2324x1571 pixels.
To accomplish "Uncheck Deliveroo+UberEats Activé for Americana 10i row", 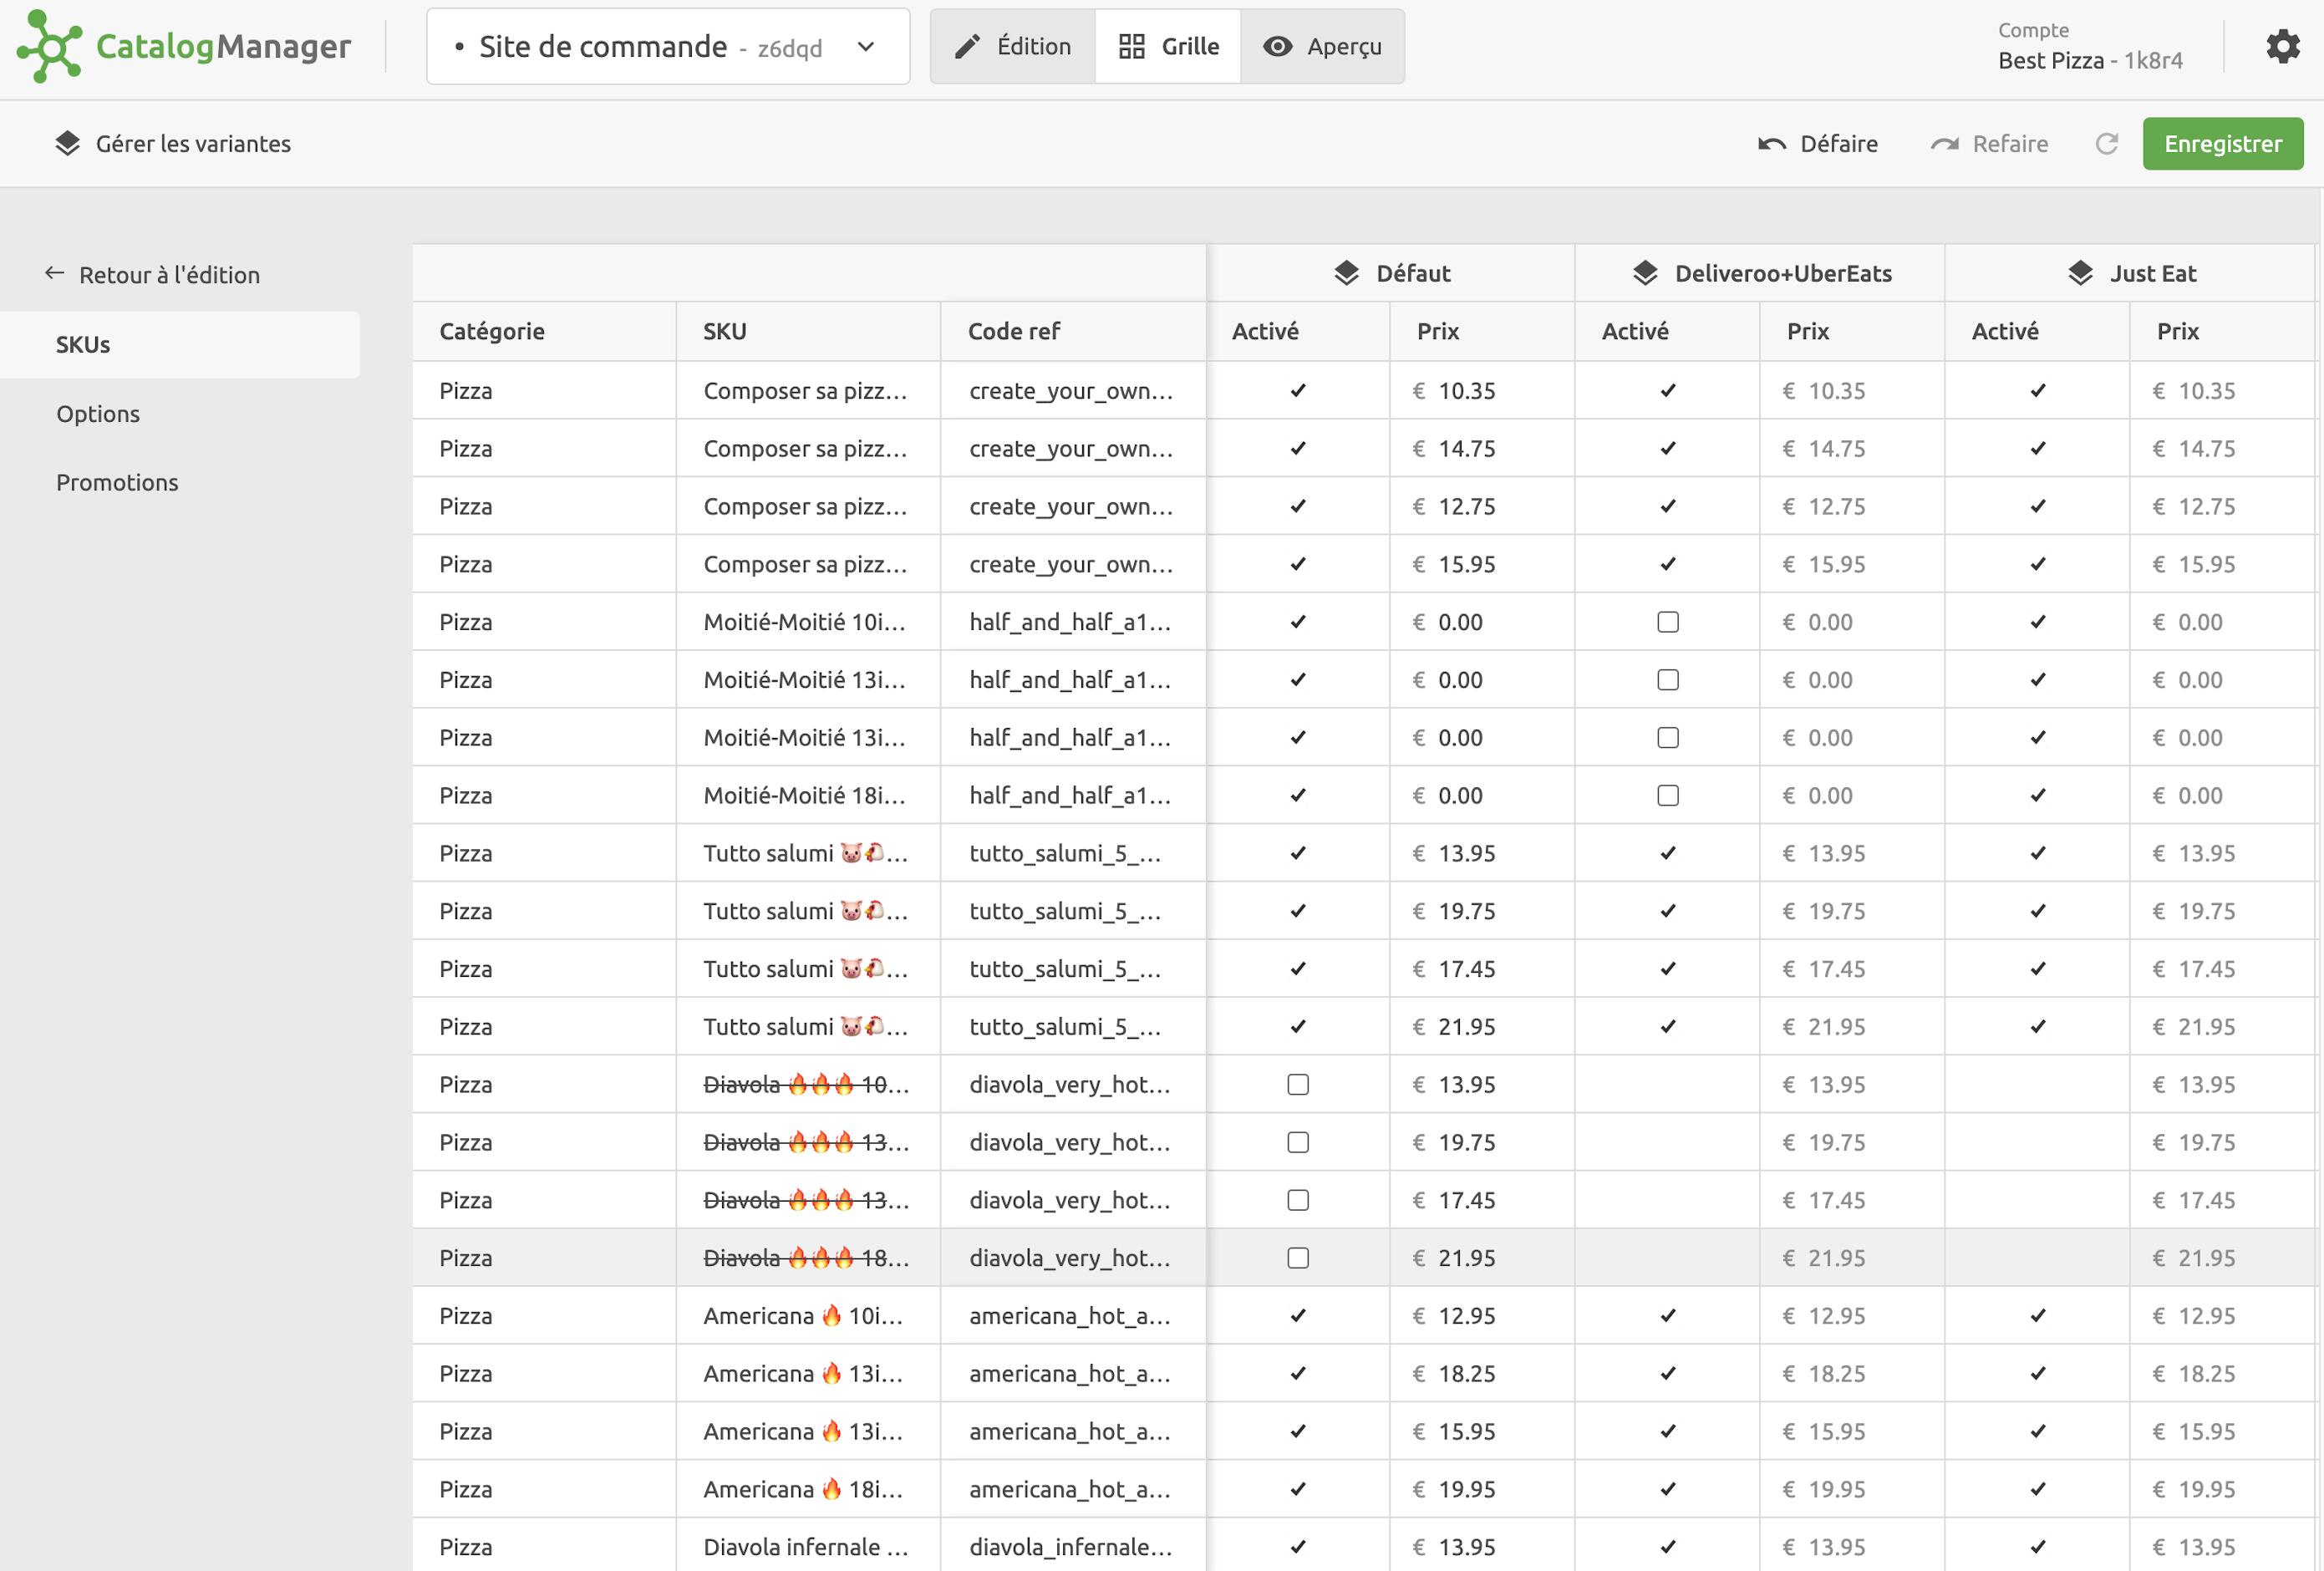I will (1668, 1316).
